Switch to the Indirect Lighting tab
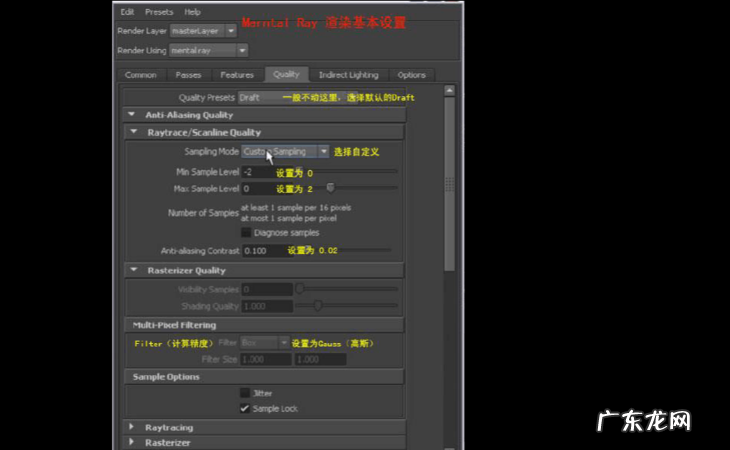This screenshot has height=450, width=730. coord(348,75)
